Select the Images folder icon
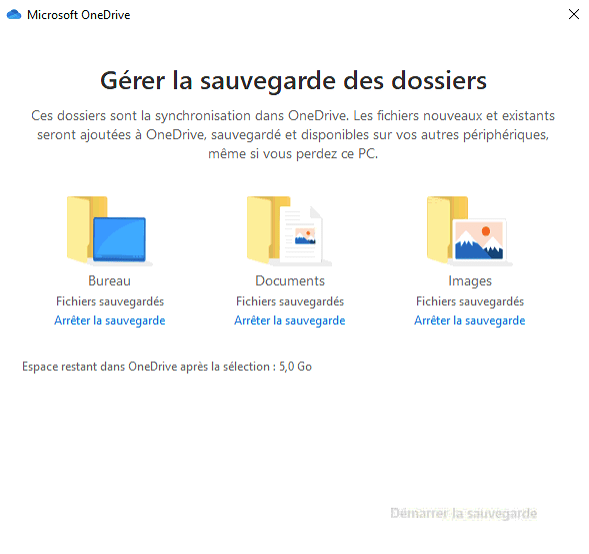 470,230
